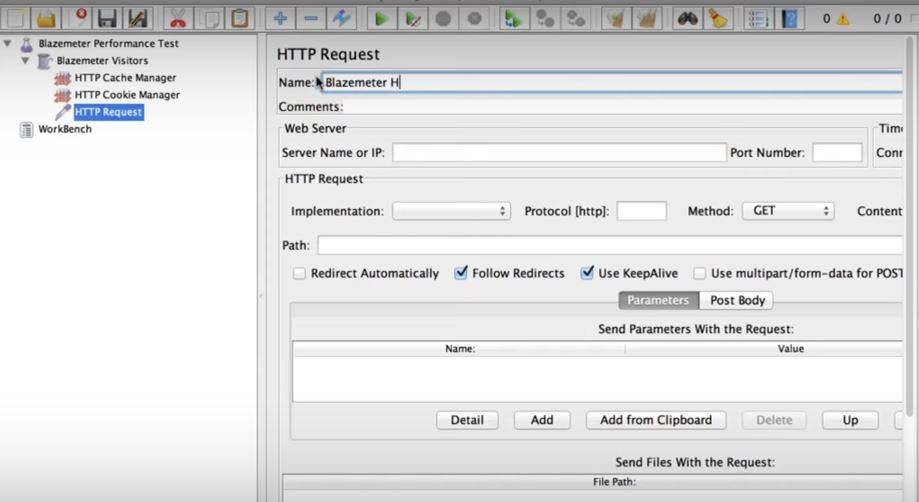Collapse Blazemeter Visitors thread group node
Viewport: 919px width, 502px height.
[25, 60]
